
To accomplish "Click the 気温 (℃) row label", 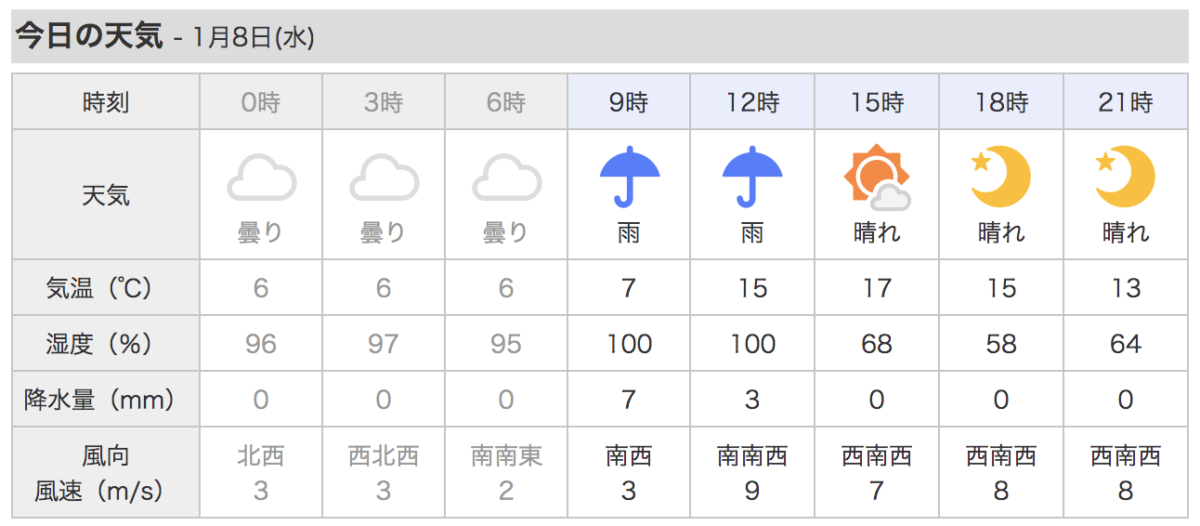I will pos(105,288).
